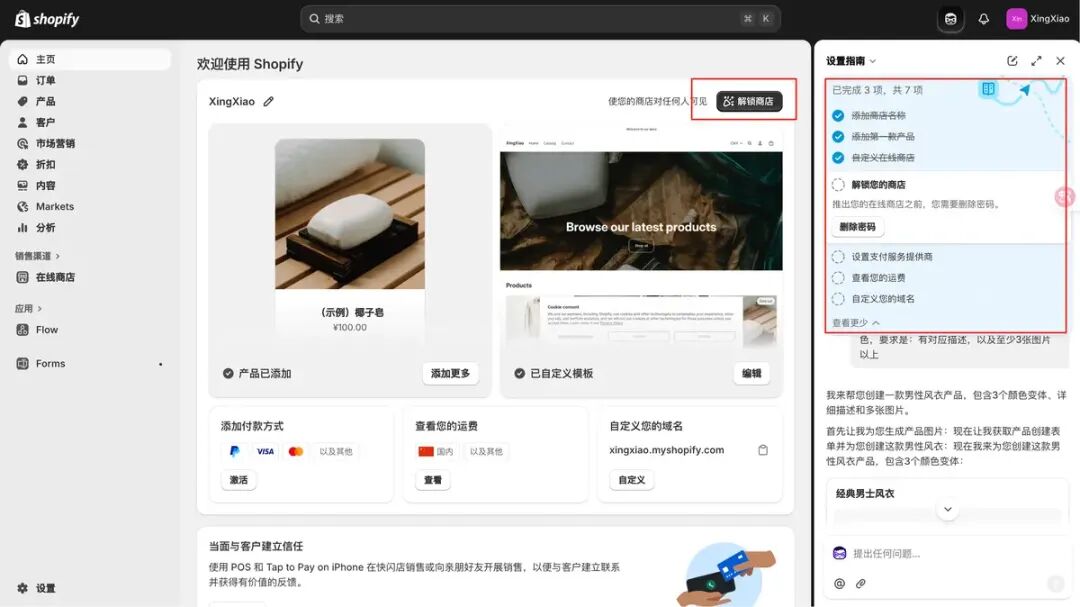Open the notifications bell
The width and height of the screenshot is (1080, 607).
pyautogui.click(x=984, y=19)
